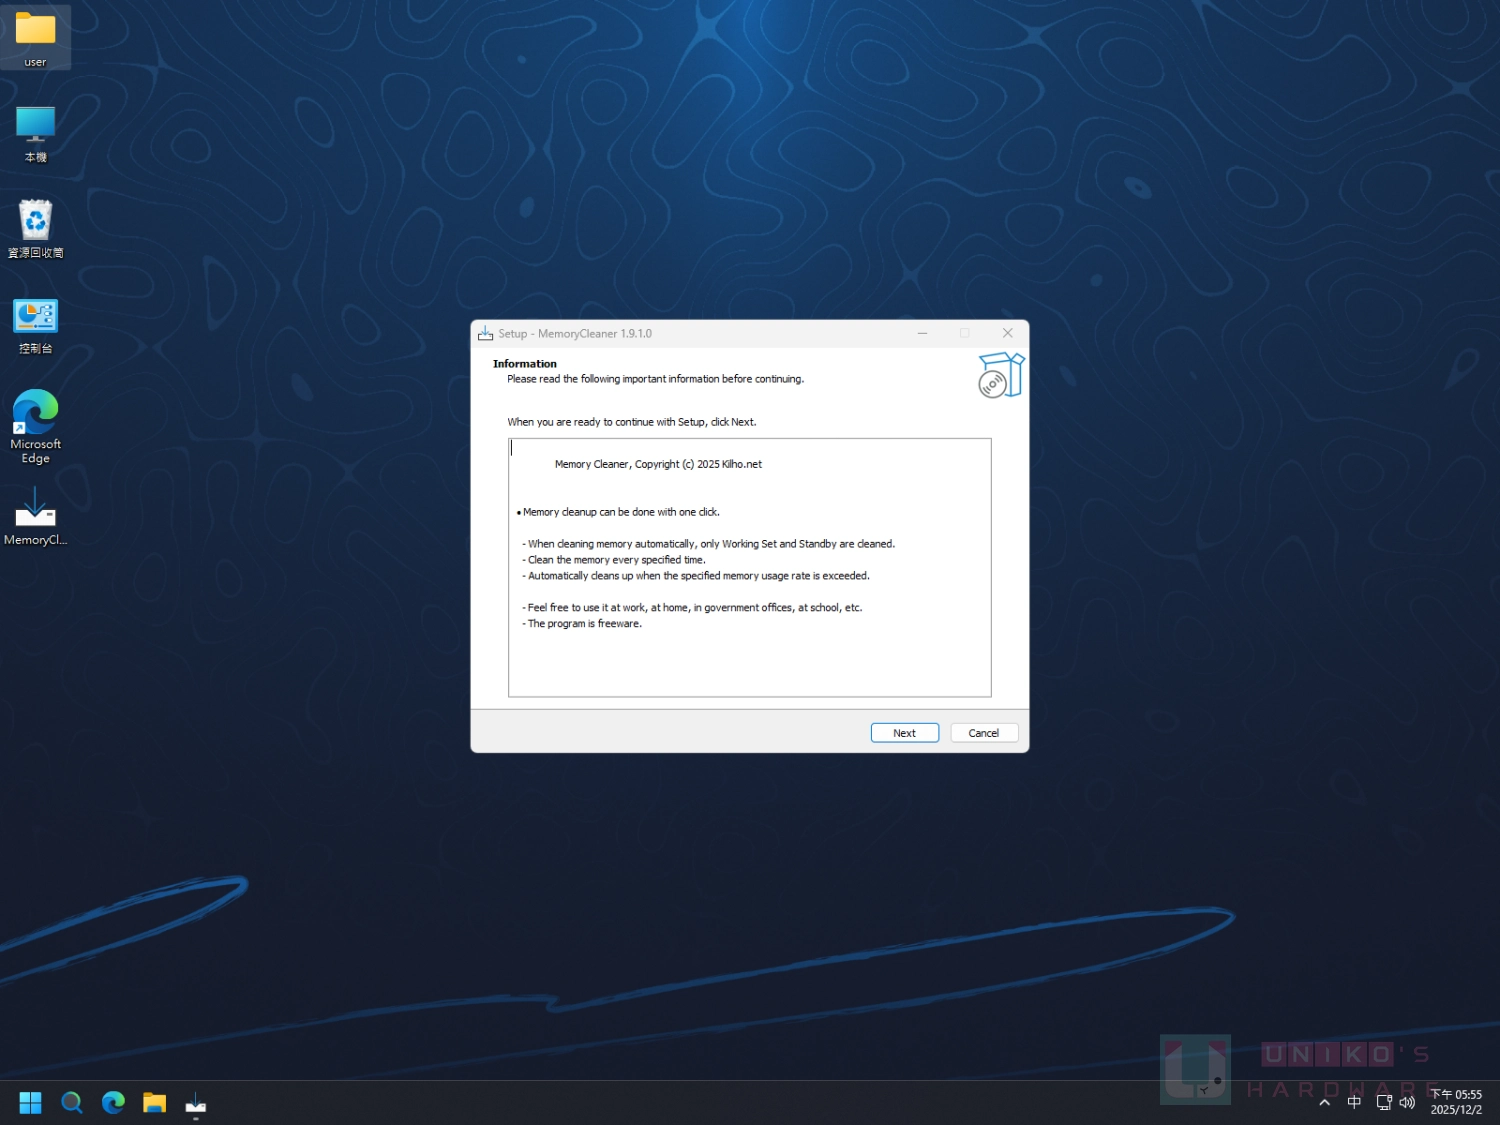Minimize the MemoryCleaner setup dialog
Viewport: 1500px width, 1125px height.
pos(922,333)
